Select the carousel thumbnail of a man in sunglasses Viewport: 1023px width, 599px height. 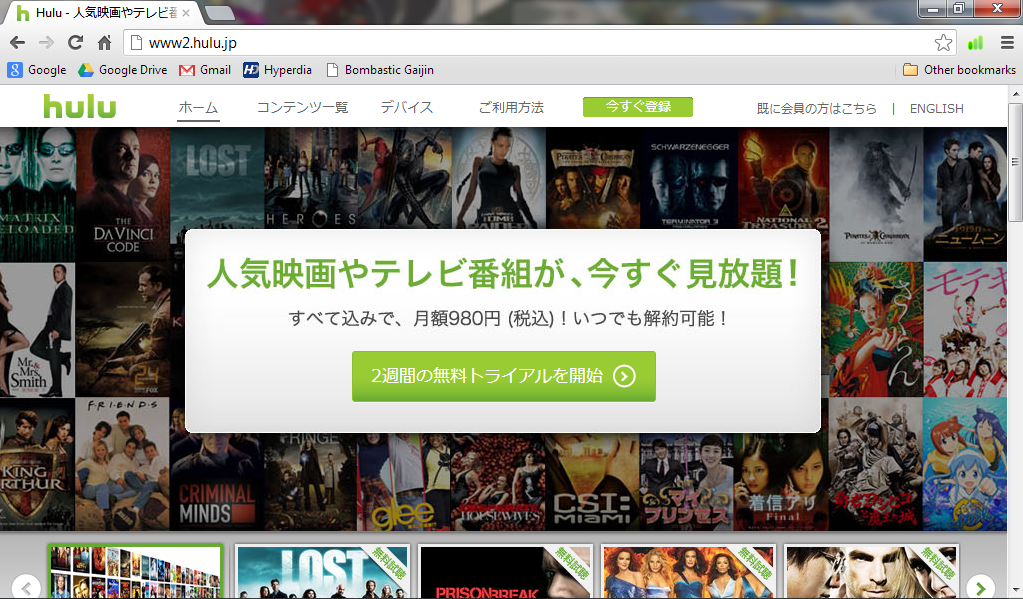(x=872, y=572)
